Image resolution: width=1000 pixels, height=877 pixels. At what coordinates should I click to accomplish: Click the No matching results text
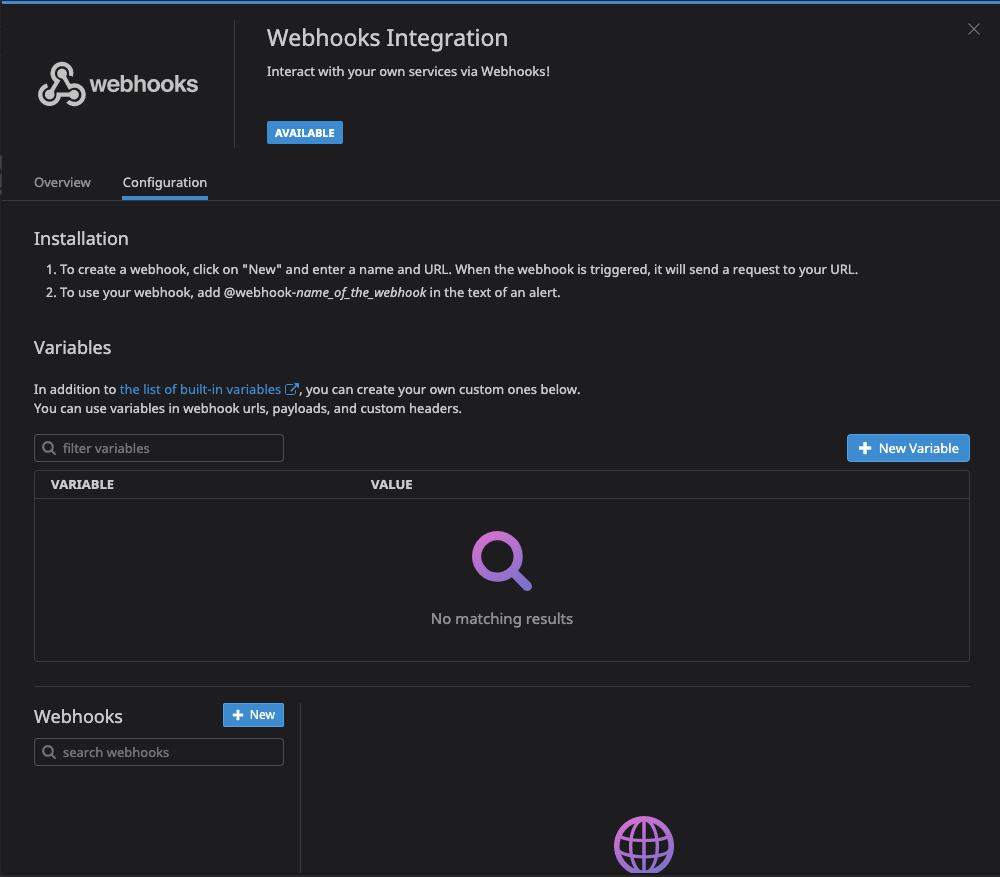click(x=502, y=619)
